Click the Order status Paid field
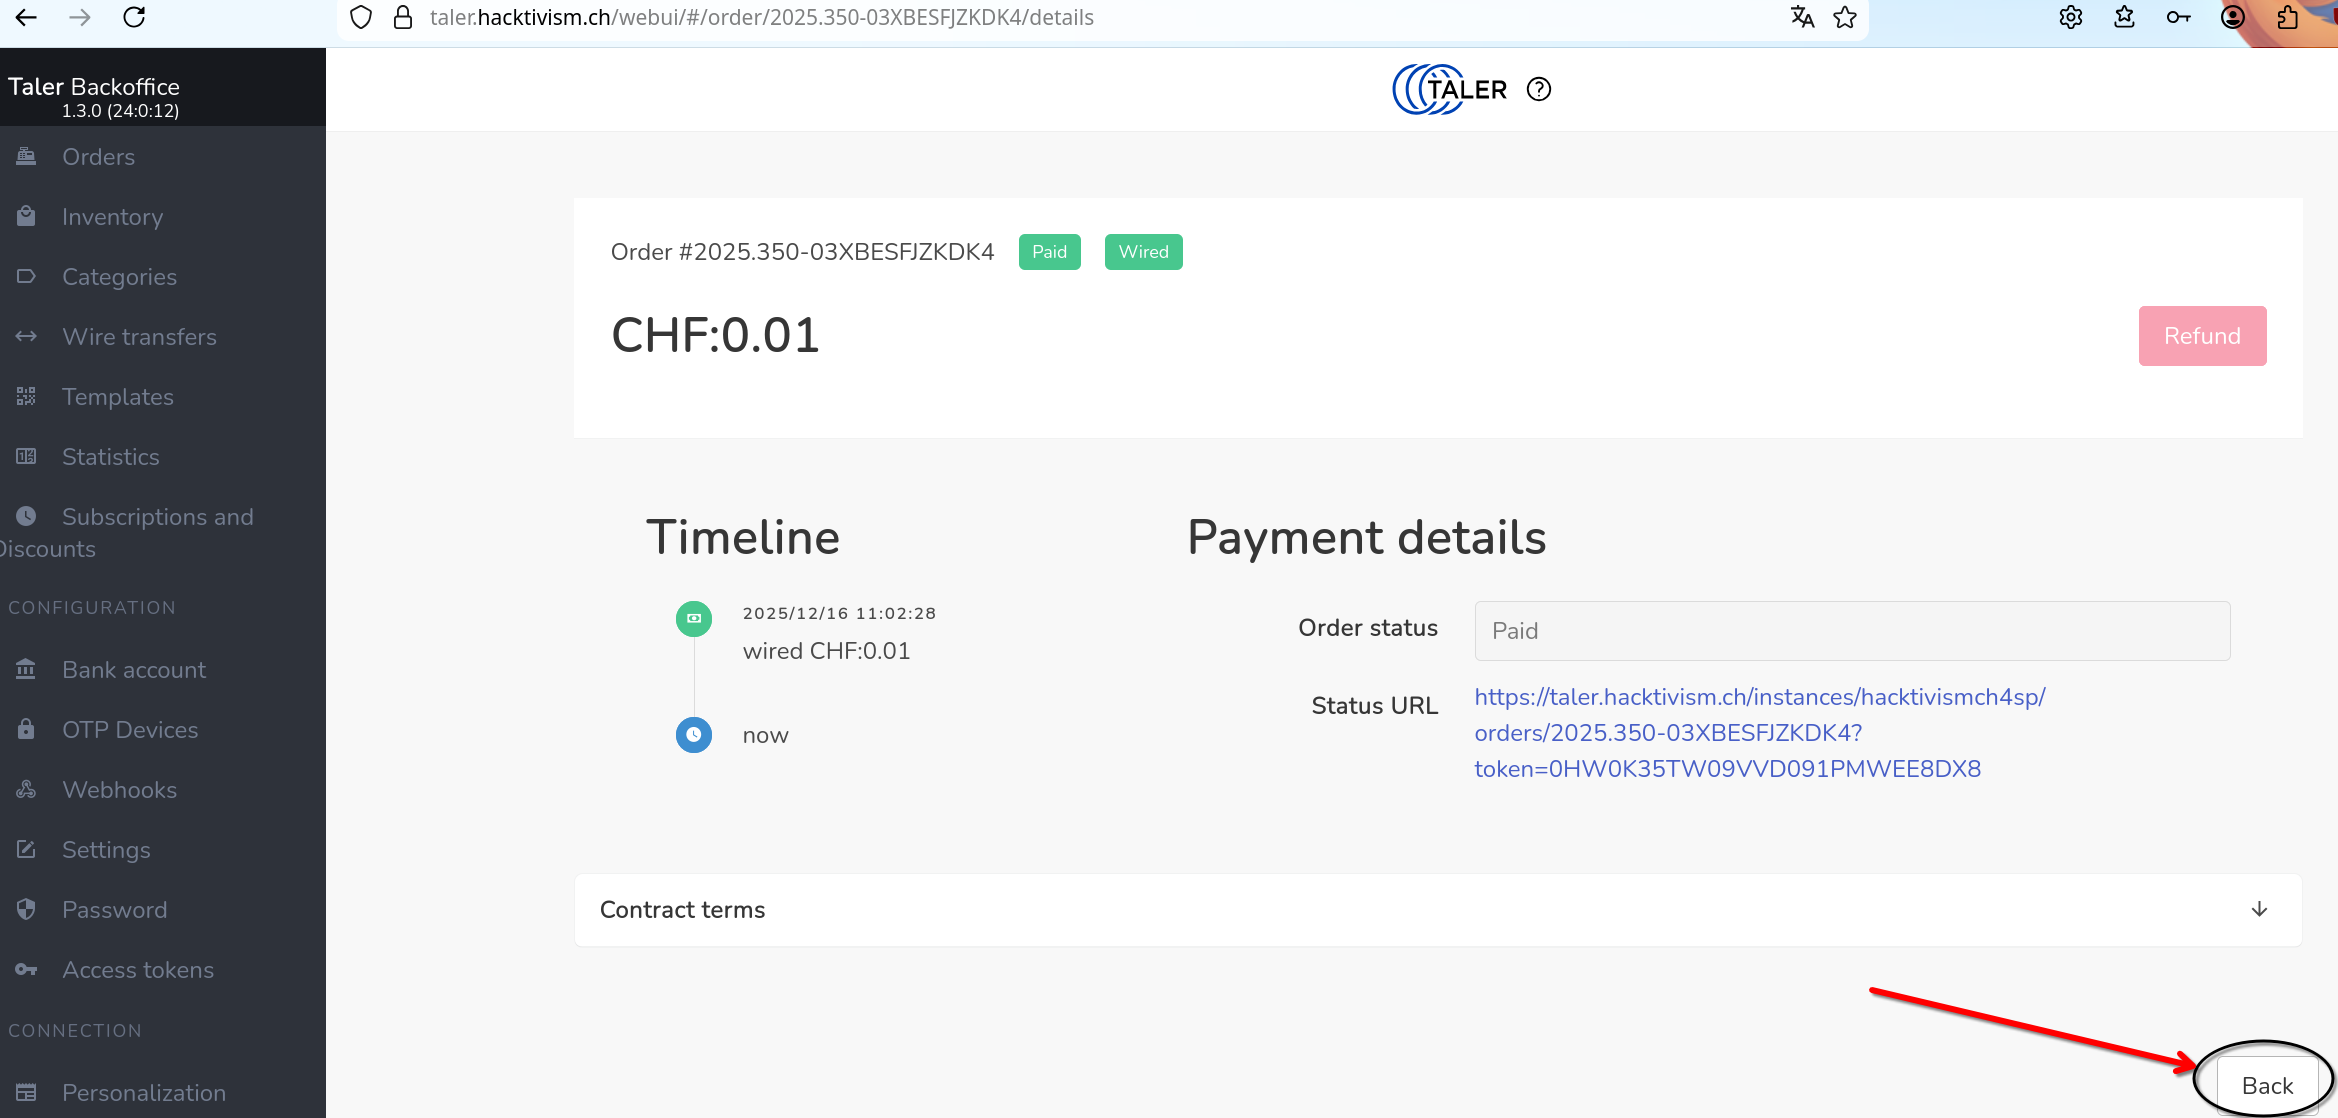This screenshot has height=1118, width=2338. click(x=1852, y=631)
